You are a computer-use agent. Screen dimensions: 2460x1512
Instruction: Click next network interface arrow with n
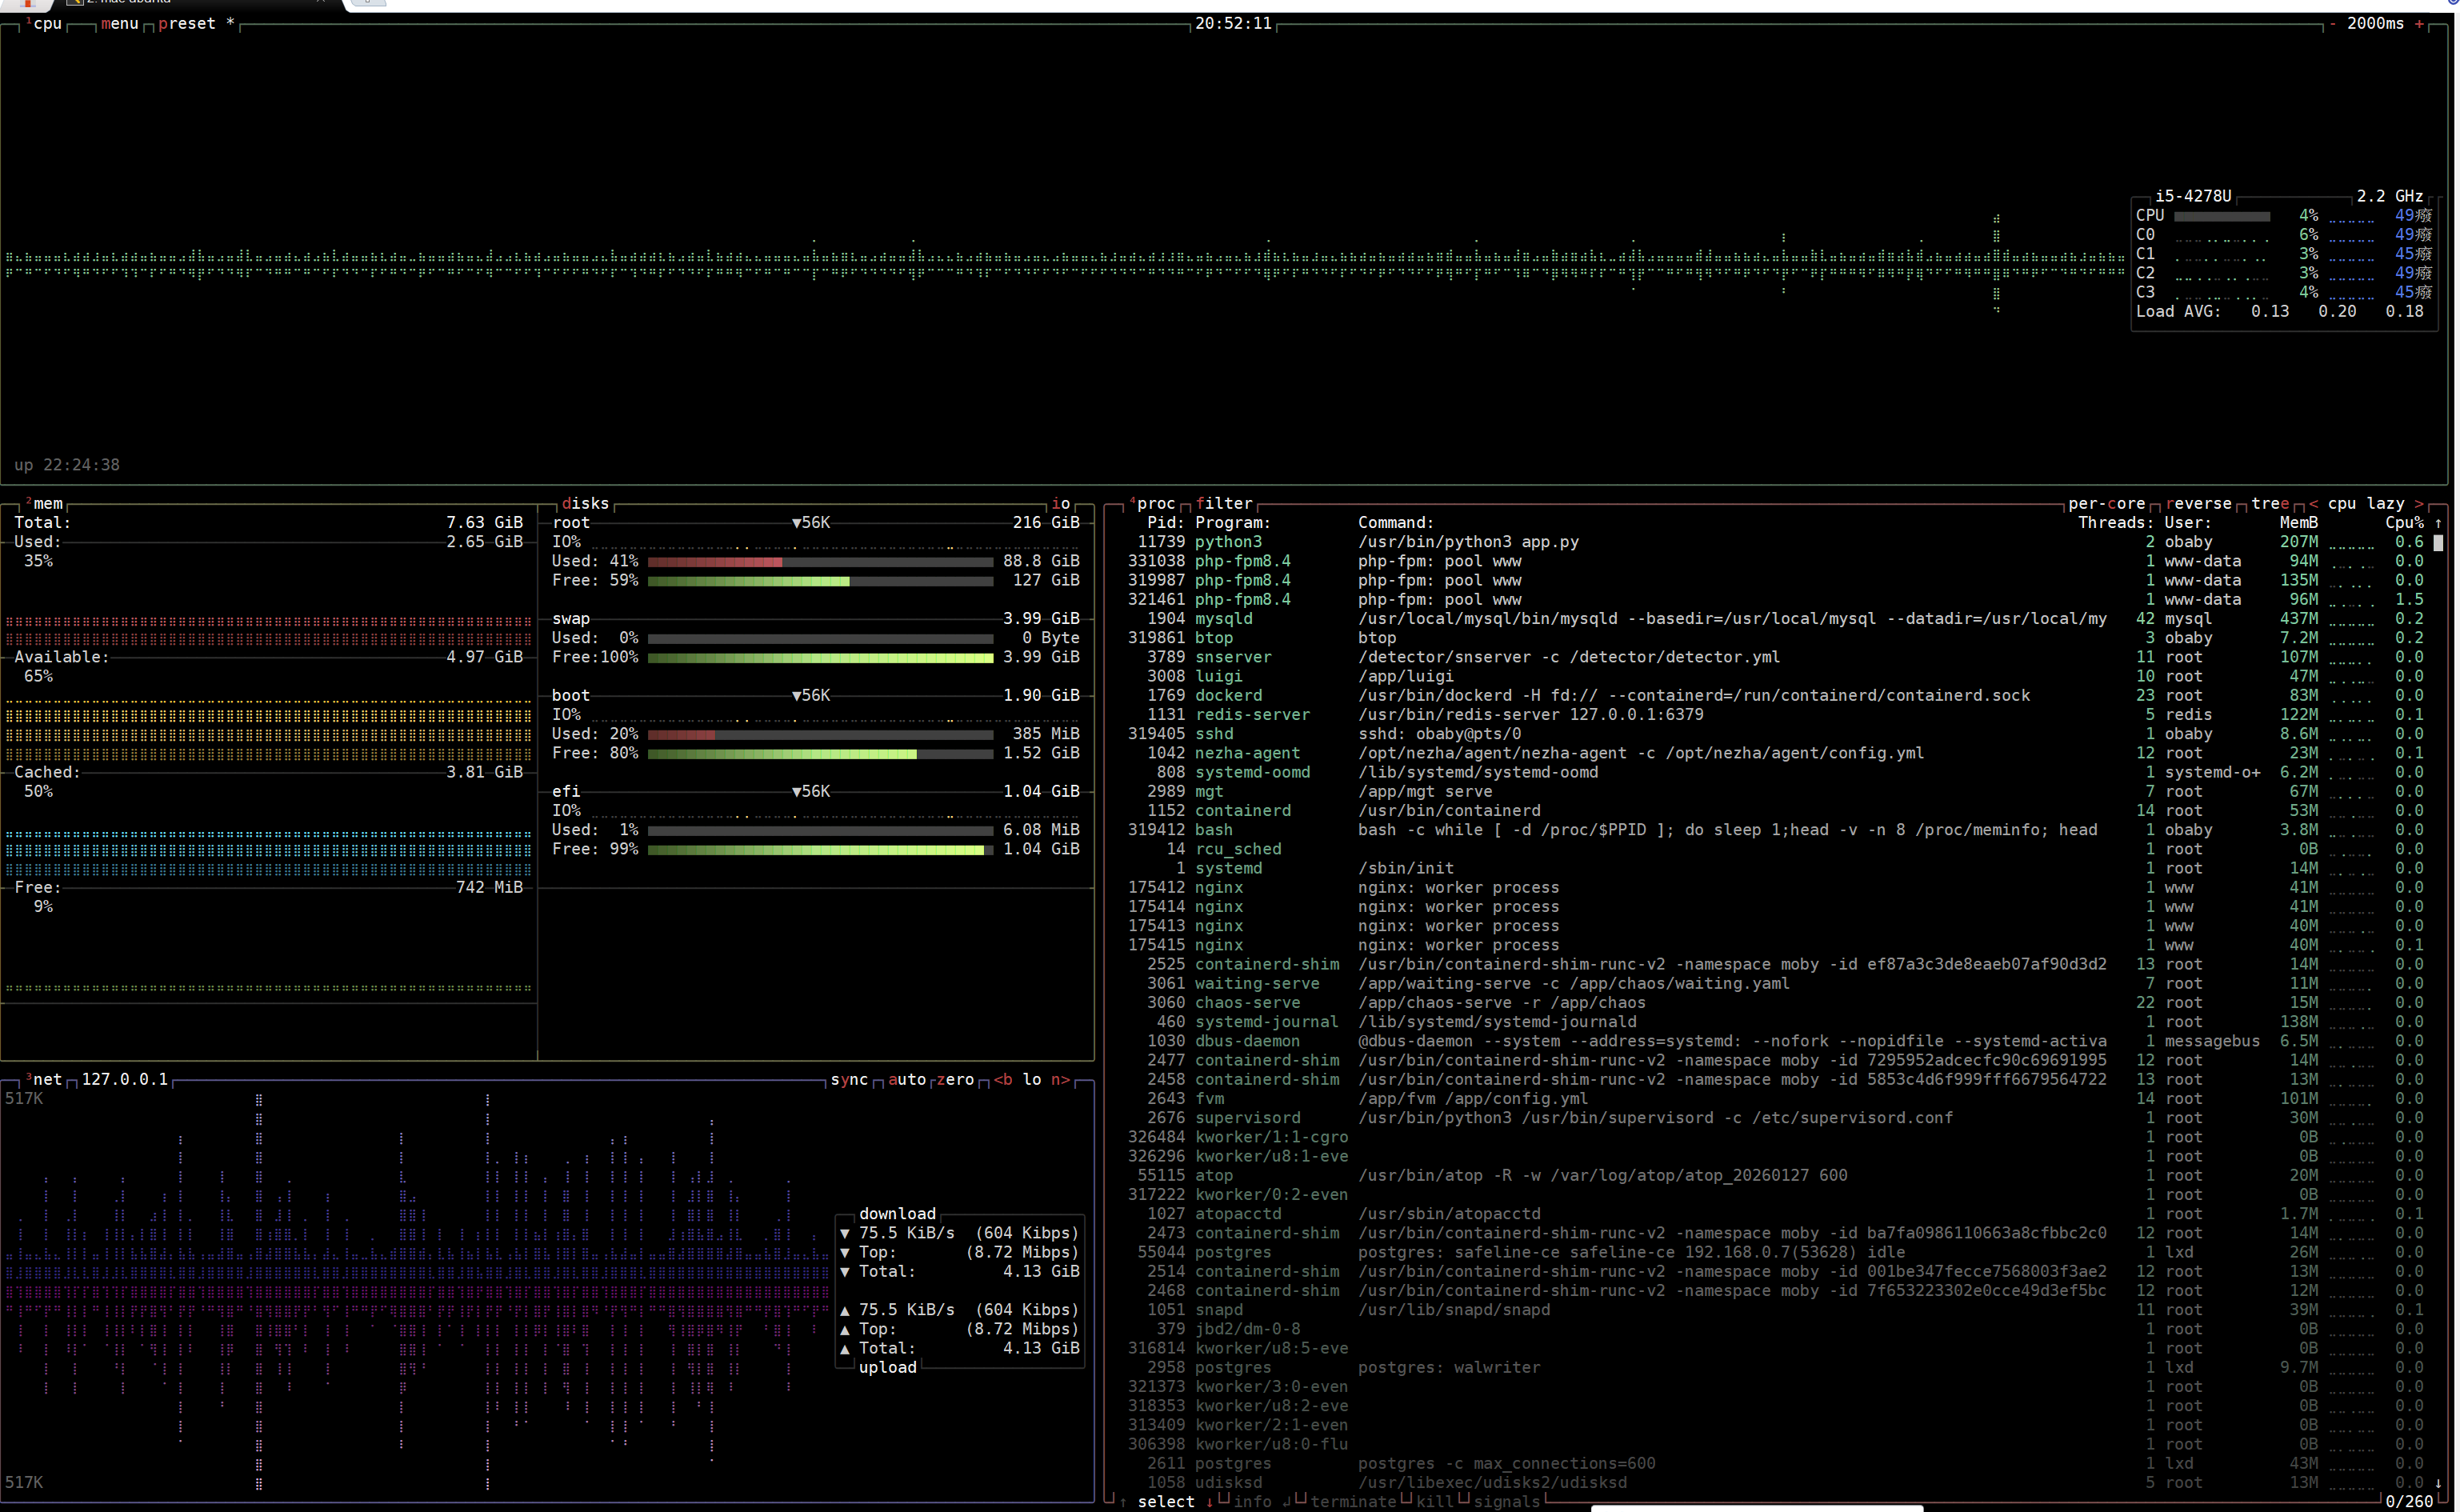pyautogui.click(x=1061, y=1080)
